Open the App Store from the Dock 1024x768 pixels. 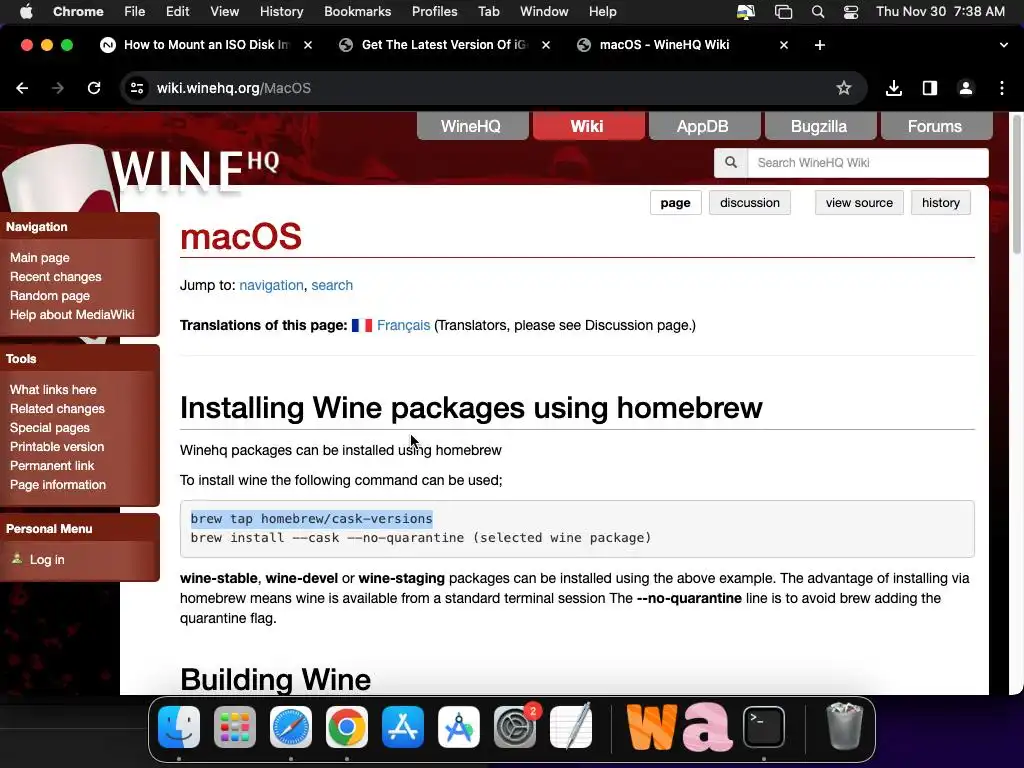tap(403, 727)
